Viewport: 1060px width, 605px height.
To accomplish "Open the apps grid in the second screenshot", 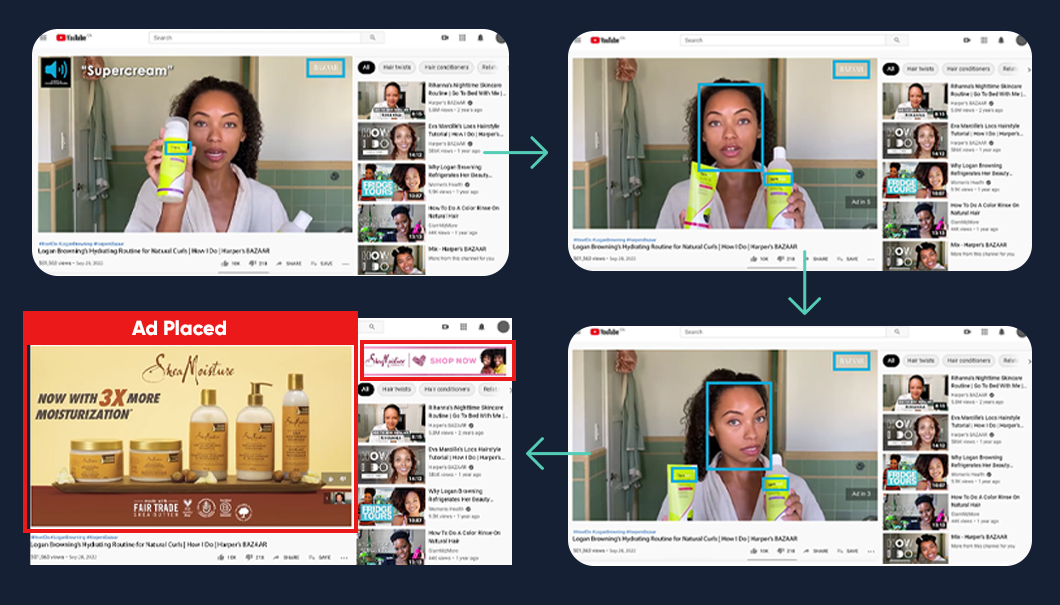I will pyautogui.click(x=984, y=41).
